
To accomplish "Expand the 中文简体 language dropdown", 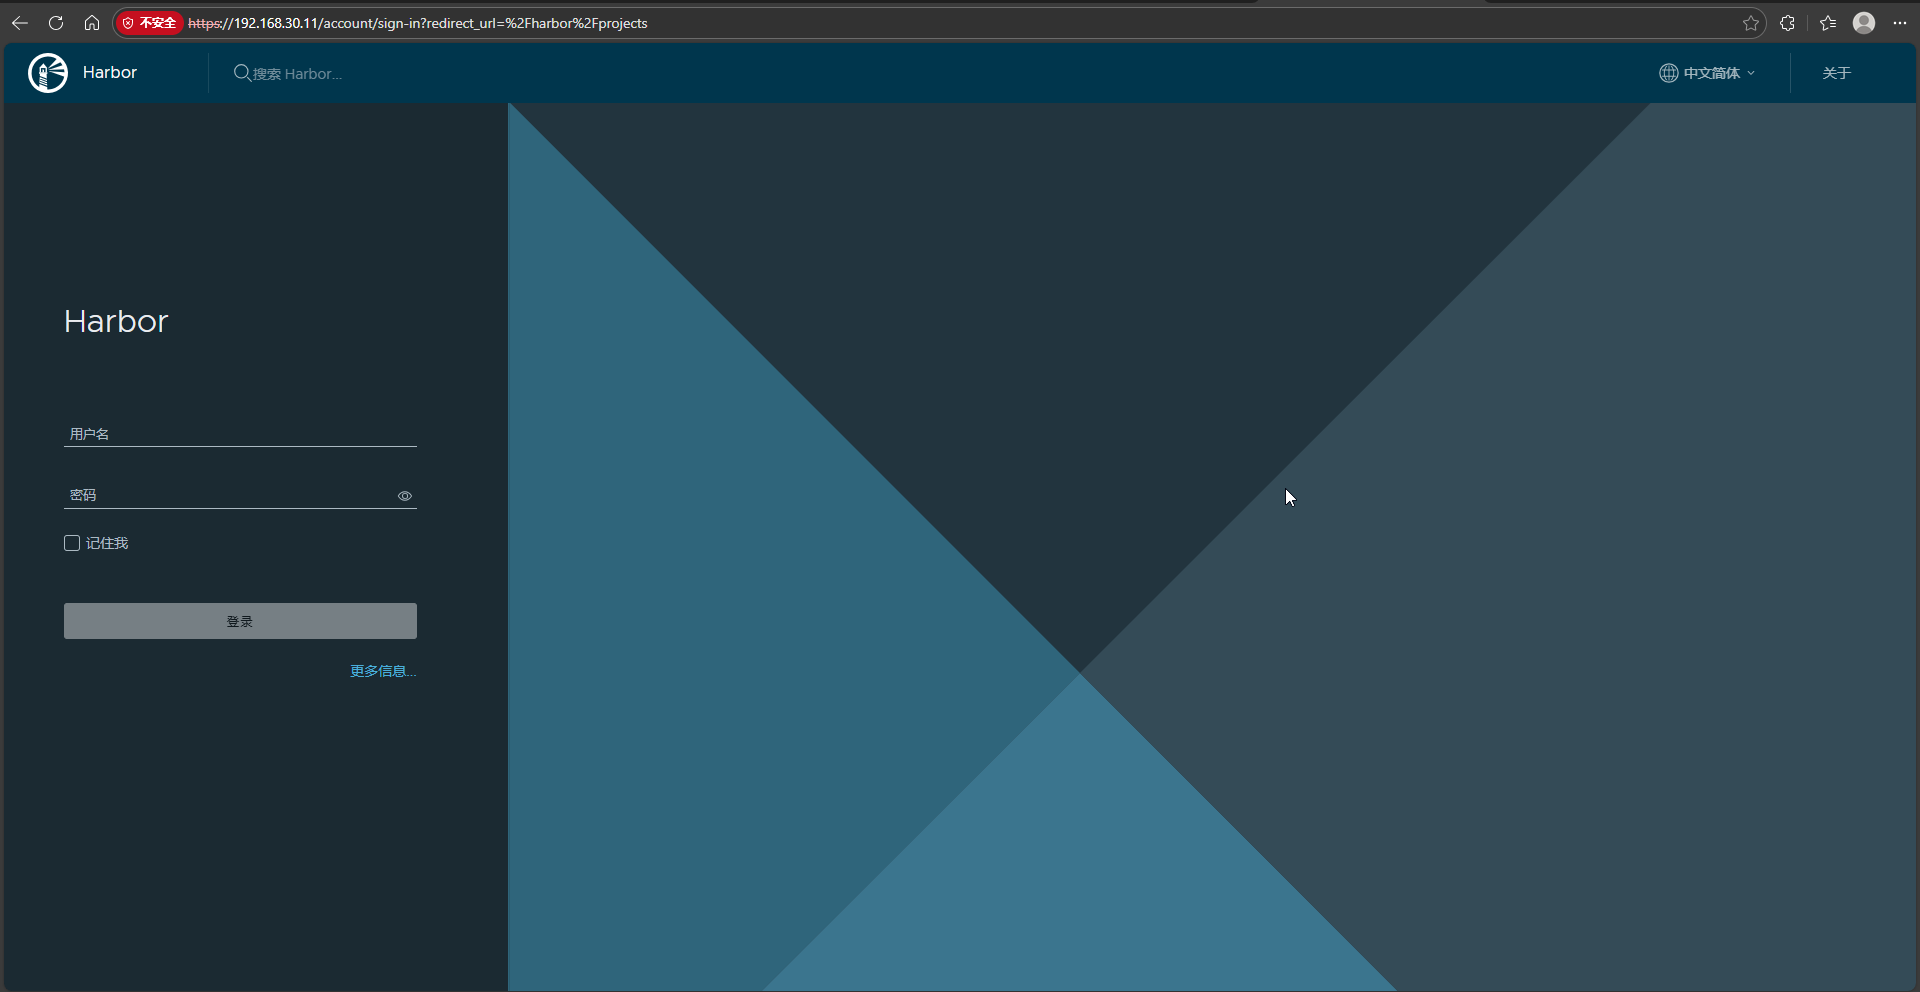I will (x=1708, y=73).
